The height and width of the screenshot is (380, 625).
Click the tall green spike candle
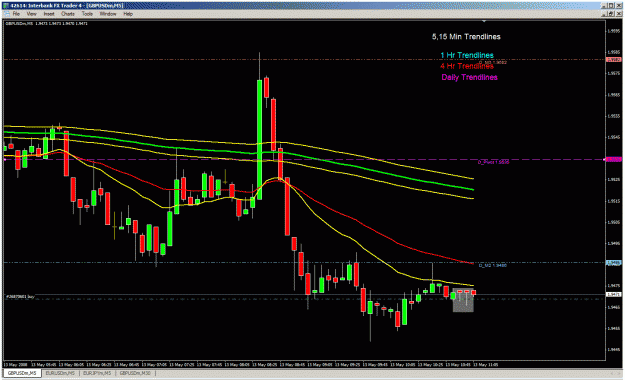[x=259, y=140]
